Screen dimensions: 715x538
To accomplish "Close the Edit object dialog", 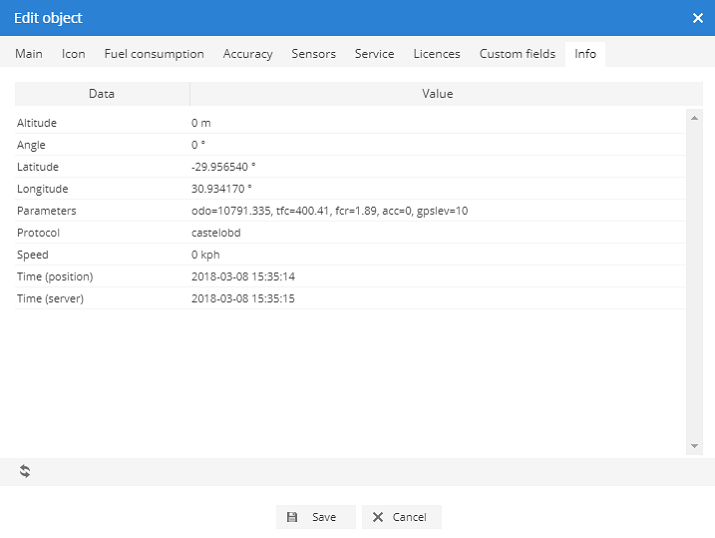I will [697, 18].
